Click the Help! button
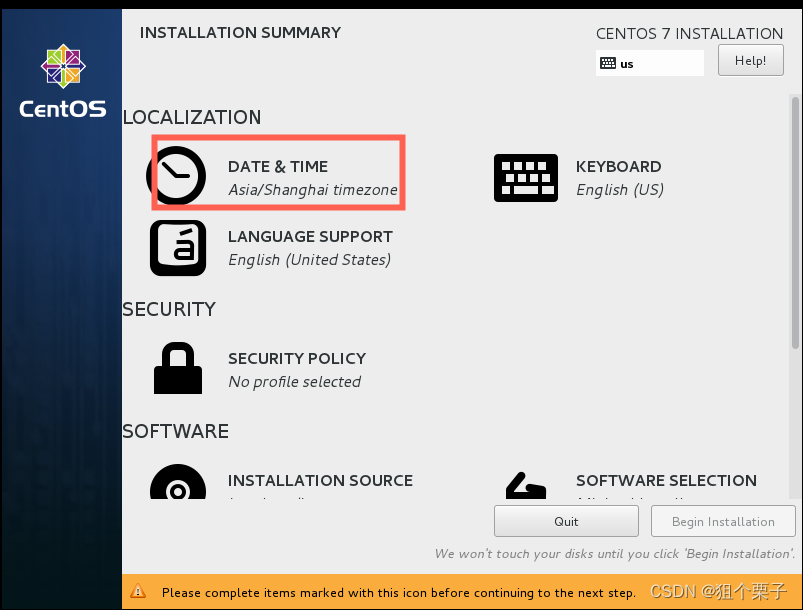Viewport: 803px width, 610px height. (750, 60)
